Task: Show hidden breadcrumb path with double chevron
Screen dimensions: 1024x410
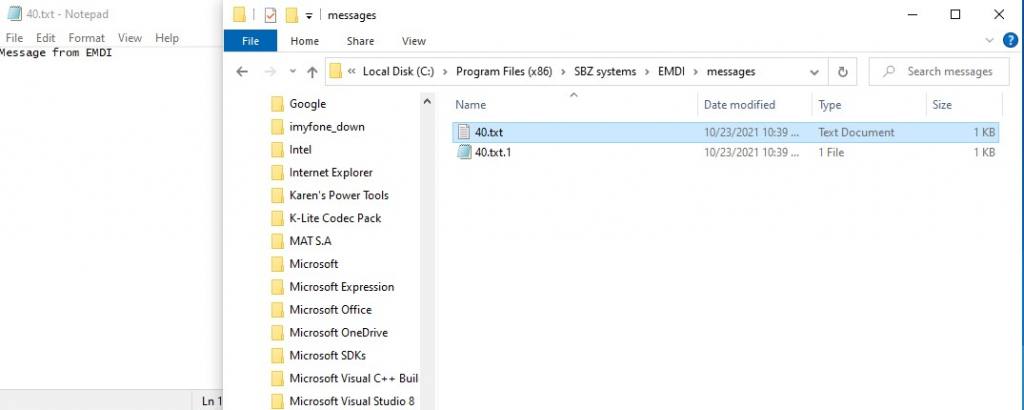Action: pos(352,72)
